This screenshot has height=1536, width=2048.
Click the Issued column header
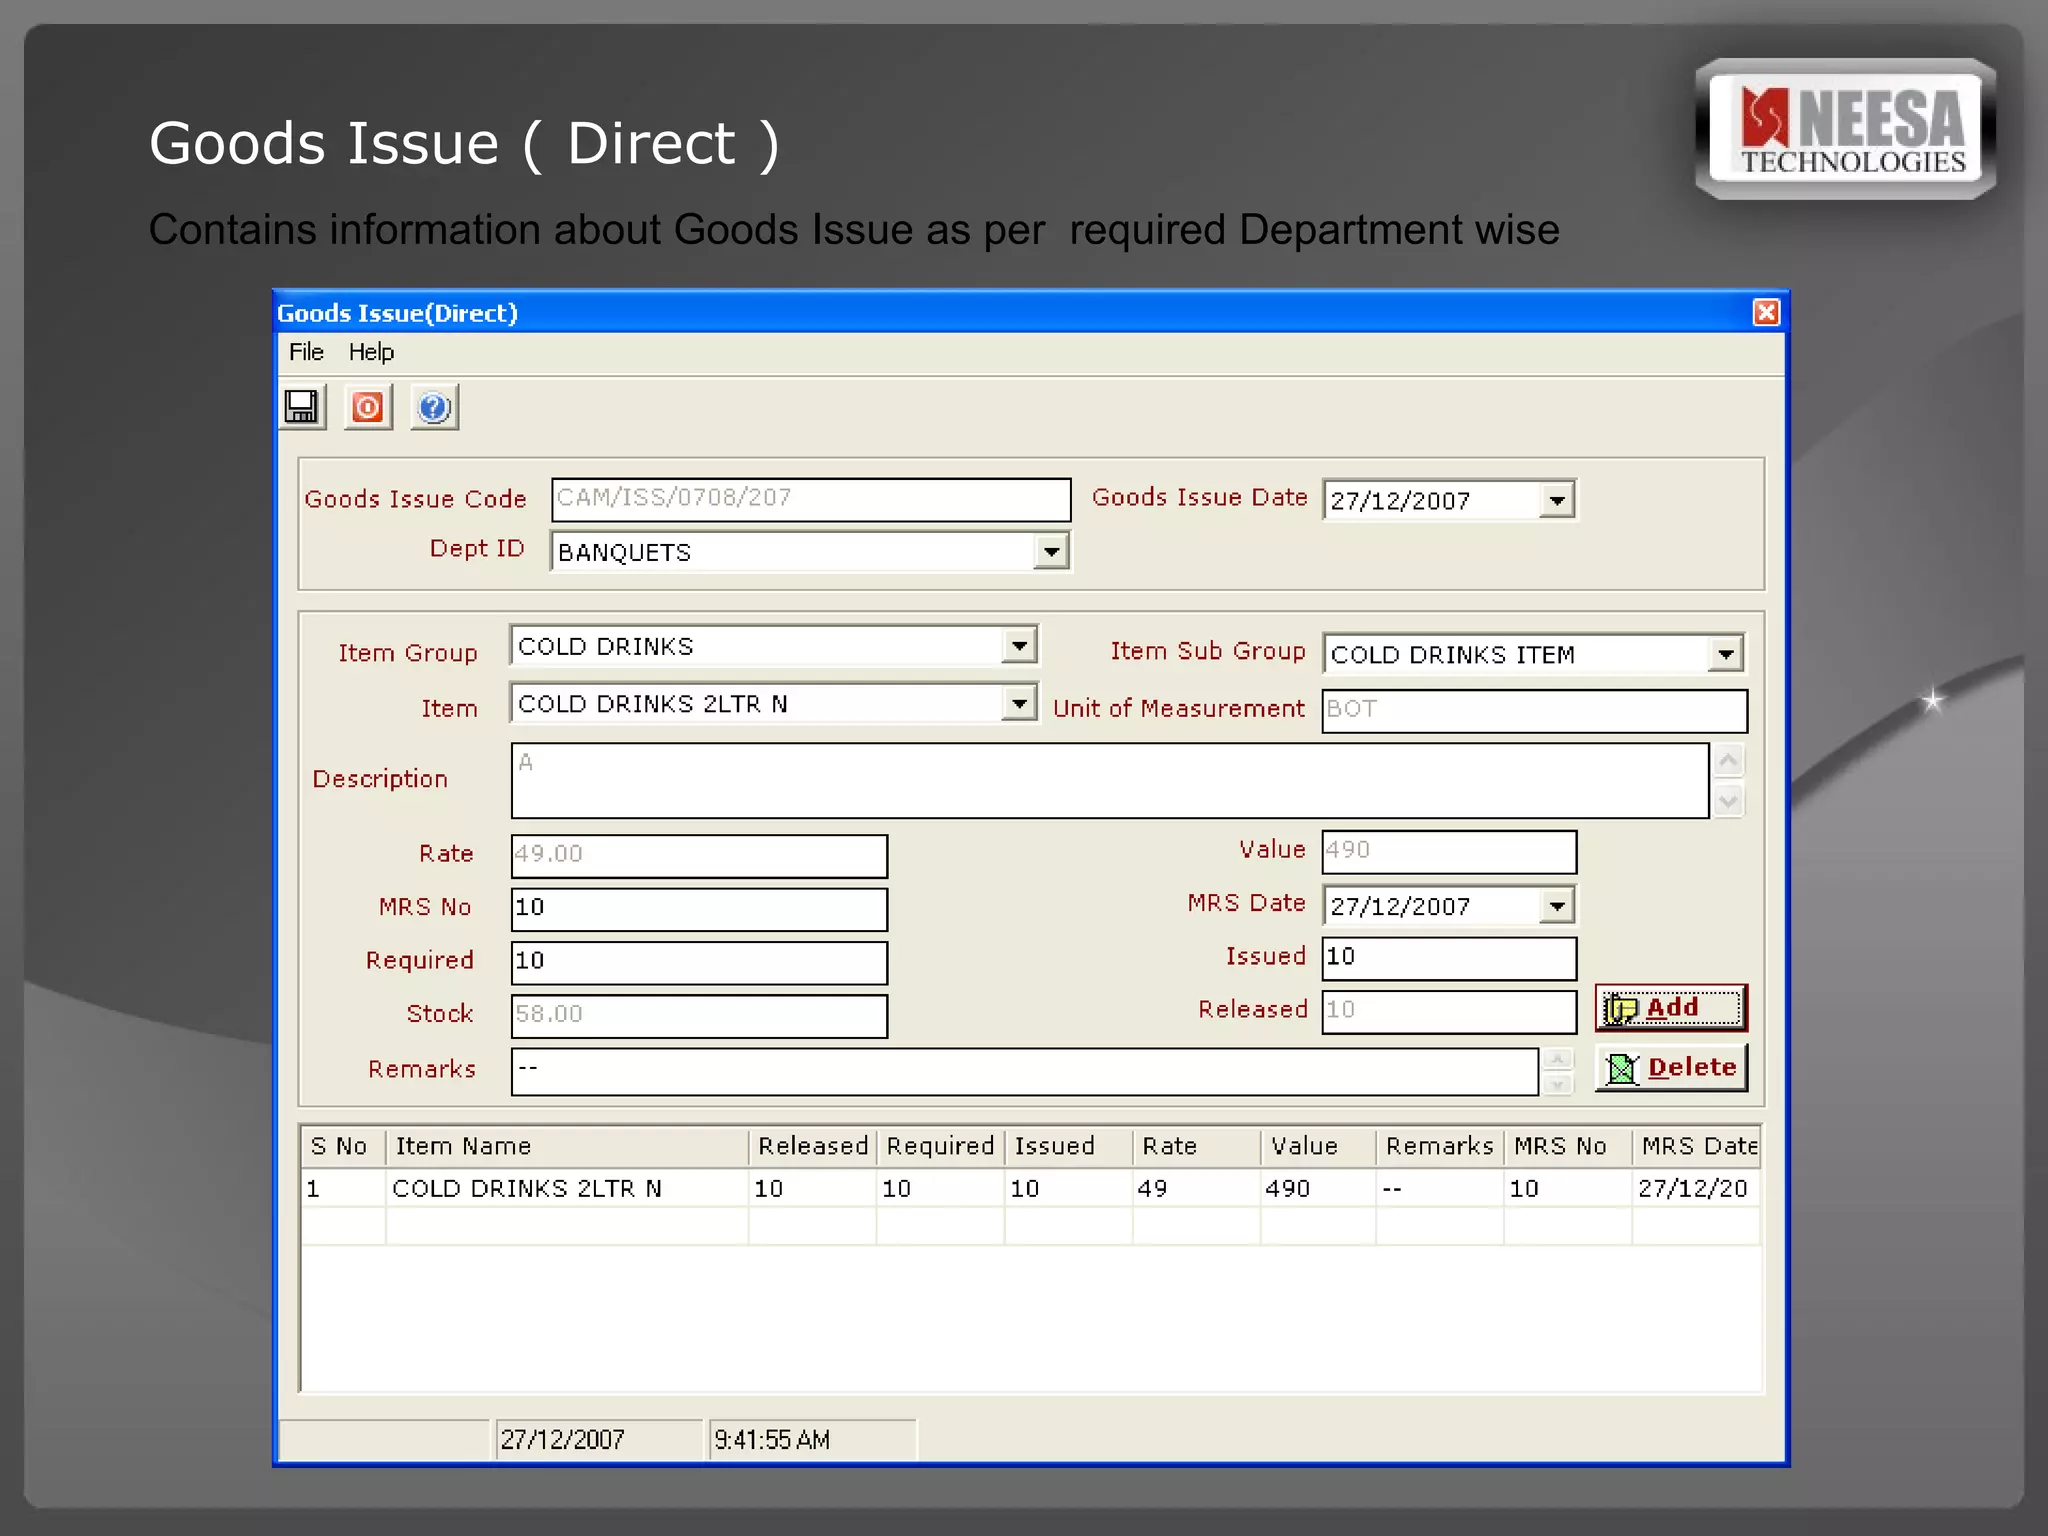coord(1069,1146)
